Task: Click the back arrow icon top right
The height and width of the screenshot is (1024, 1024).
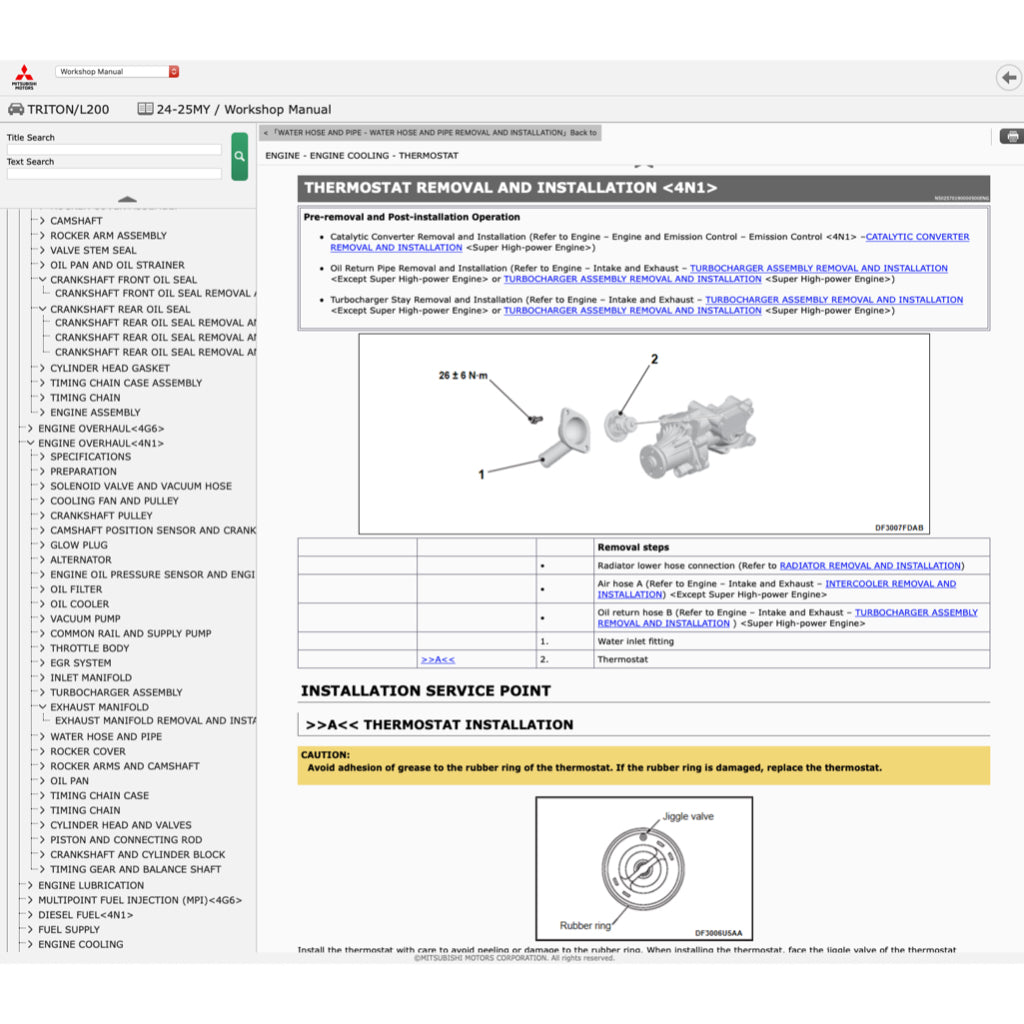Action: click(x=1008, y=78)
